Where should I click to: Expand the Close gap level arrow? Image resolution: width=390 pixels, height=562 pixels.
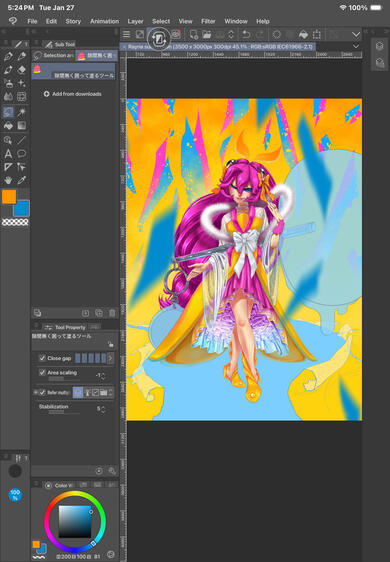(110, 358)
